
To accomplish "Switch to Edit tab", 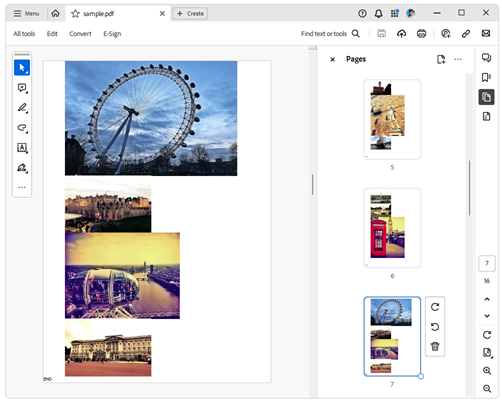I will pos(52,34).
